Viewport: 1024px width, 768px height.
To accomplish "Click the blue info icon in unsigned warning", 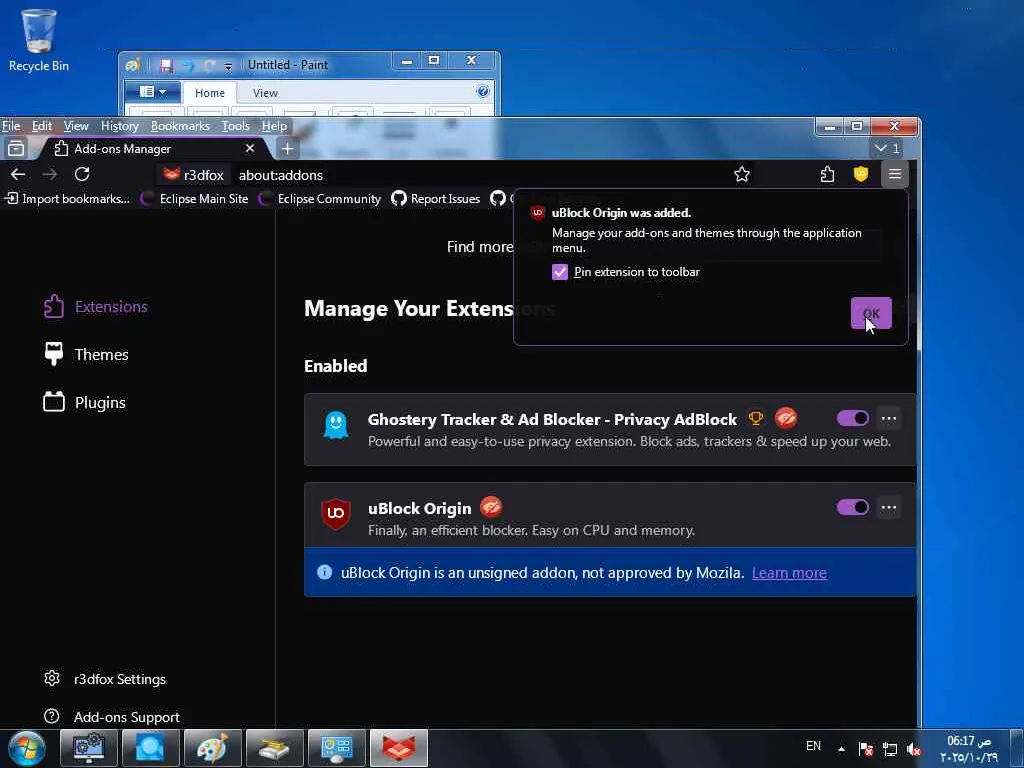I will point(325,572).
